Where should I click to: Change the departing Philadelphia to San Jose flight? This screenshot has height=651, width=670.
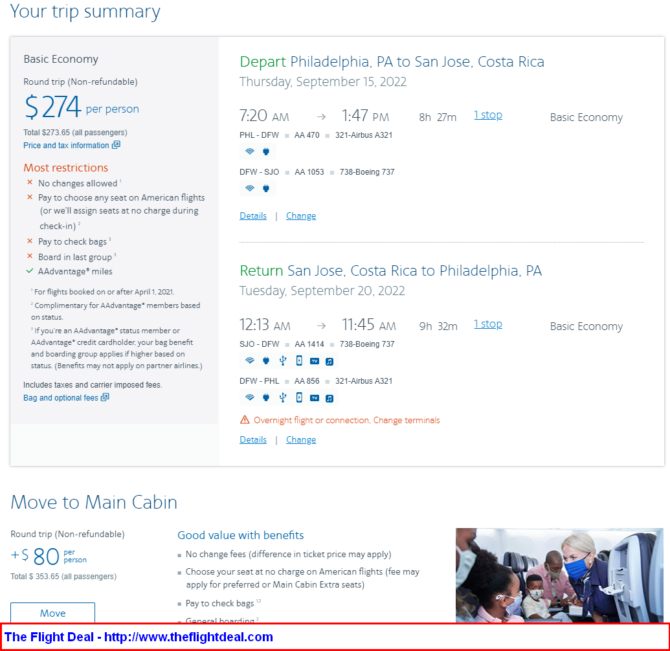click(x=301, y=216)
